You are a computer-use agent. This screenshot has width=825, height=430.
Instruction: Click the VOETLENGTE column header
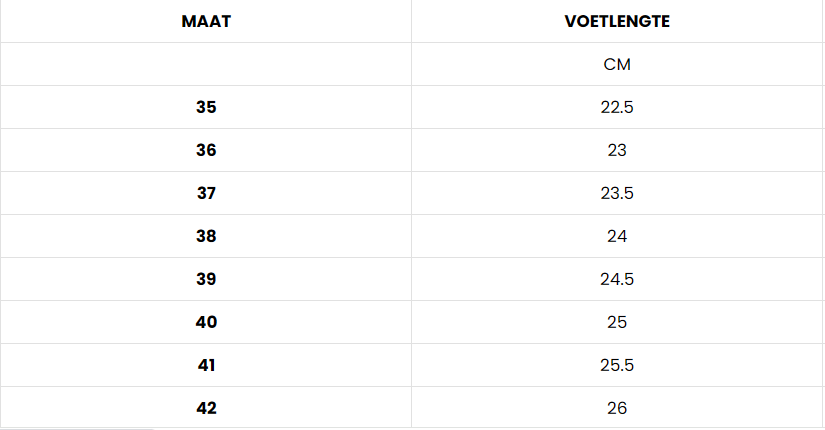coord(617,21)
